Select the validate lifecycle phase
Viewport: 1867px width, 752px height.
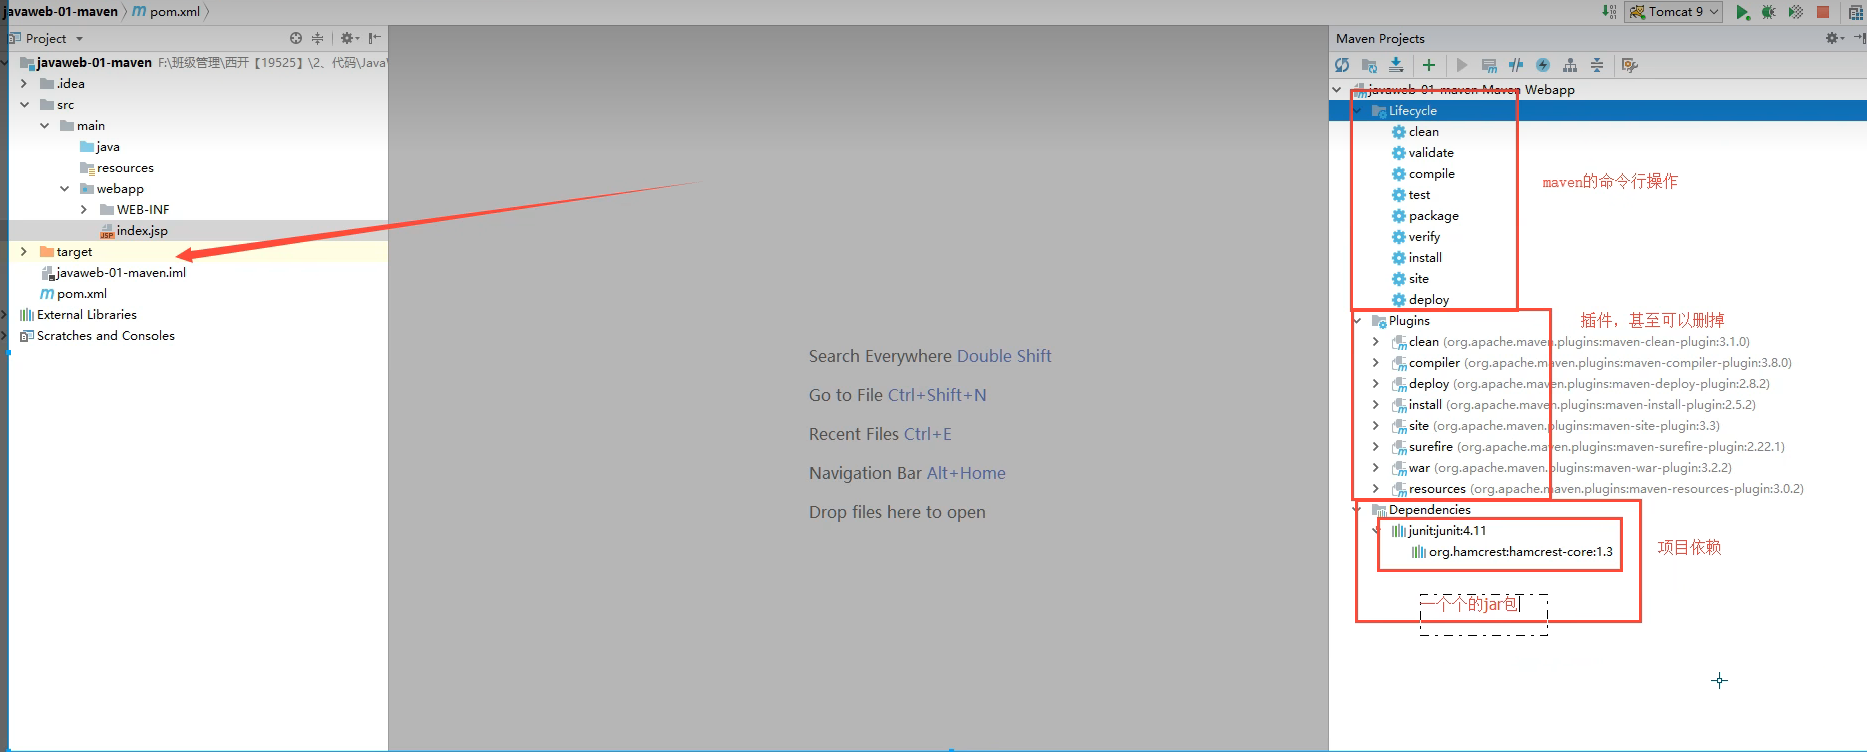(1422, 153)
